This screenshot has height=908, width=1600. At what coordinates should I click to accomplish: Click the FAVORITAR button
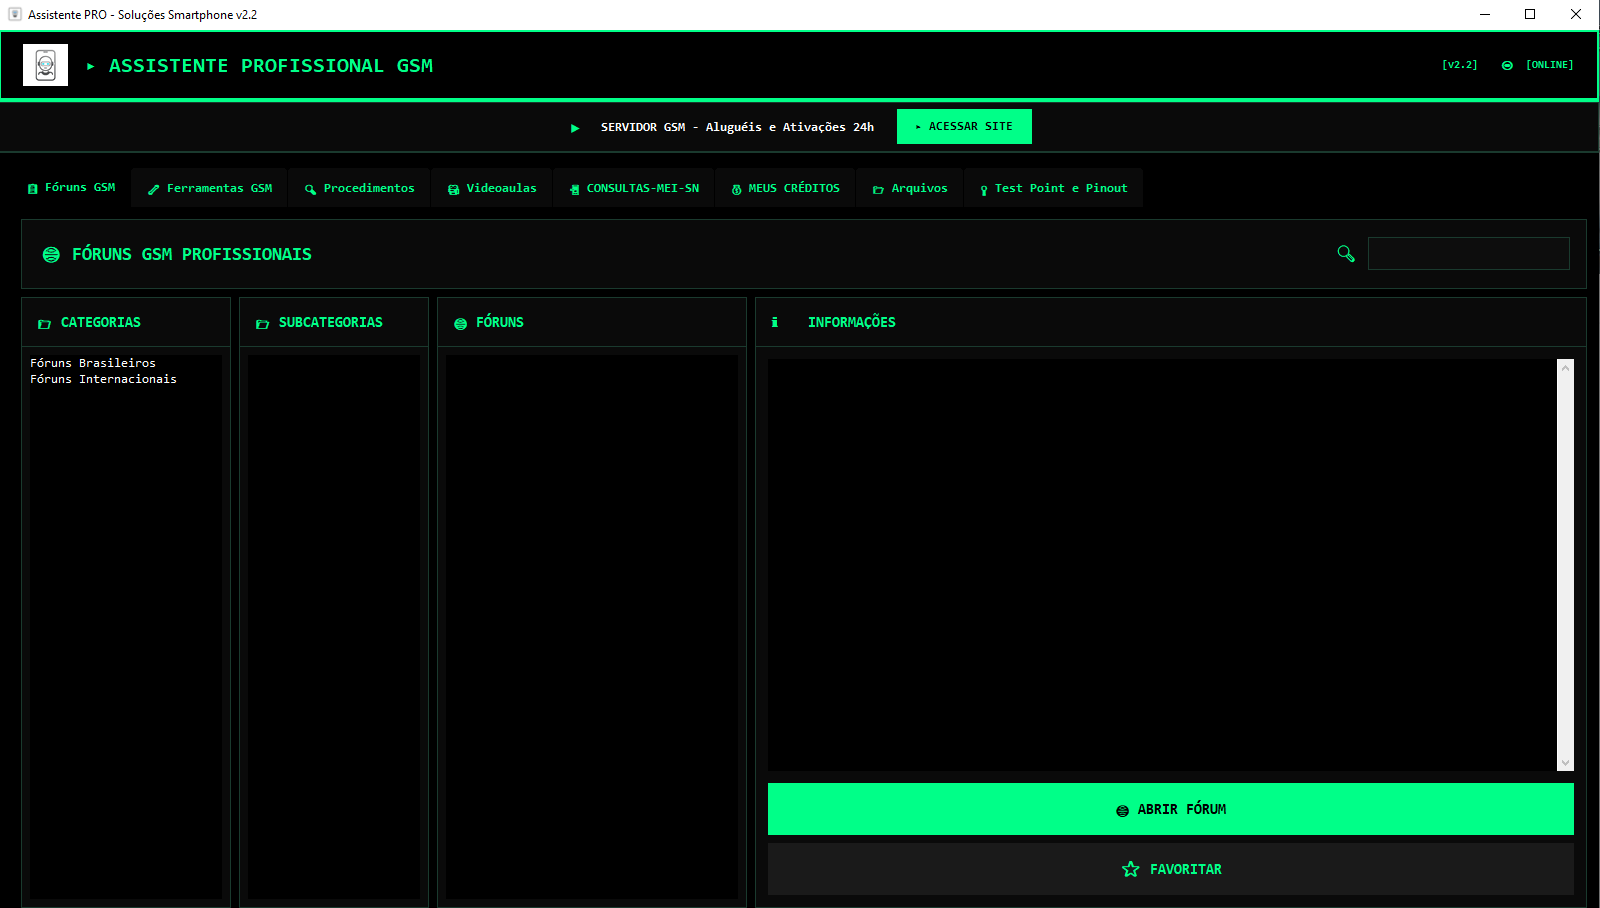(x=1170, y=869)
